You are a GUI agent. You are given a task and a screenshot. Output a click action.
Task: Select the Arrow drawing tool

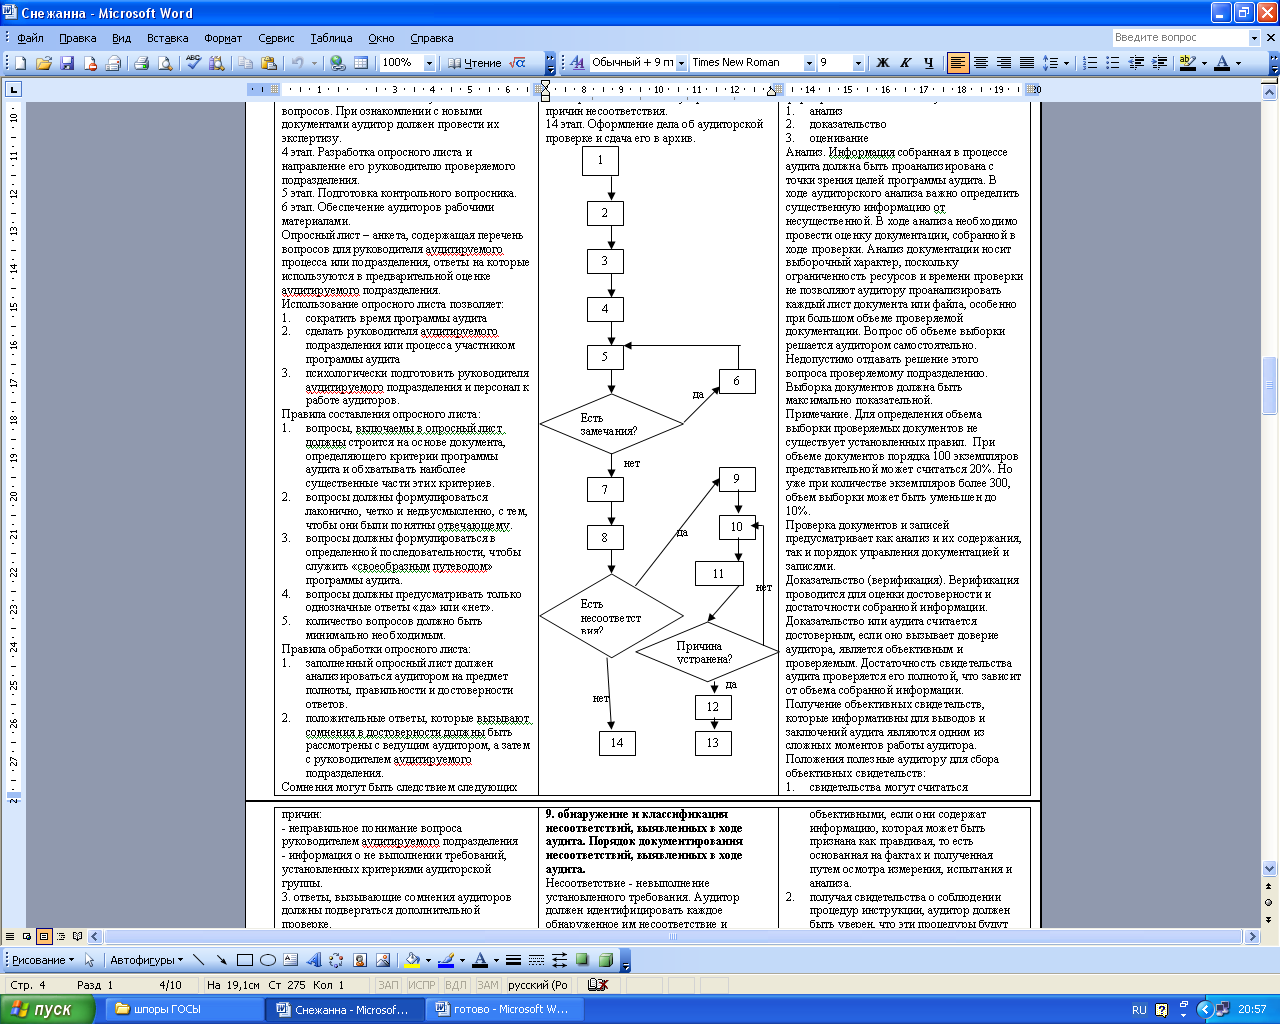tap(221, 960)
